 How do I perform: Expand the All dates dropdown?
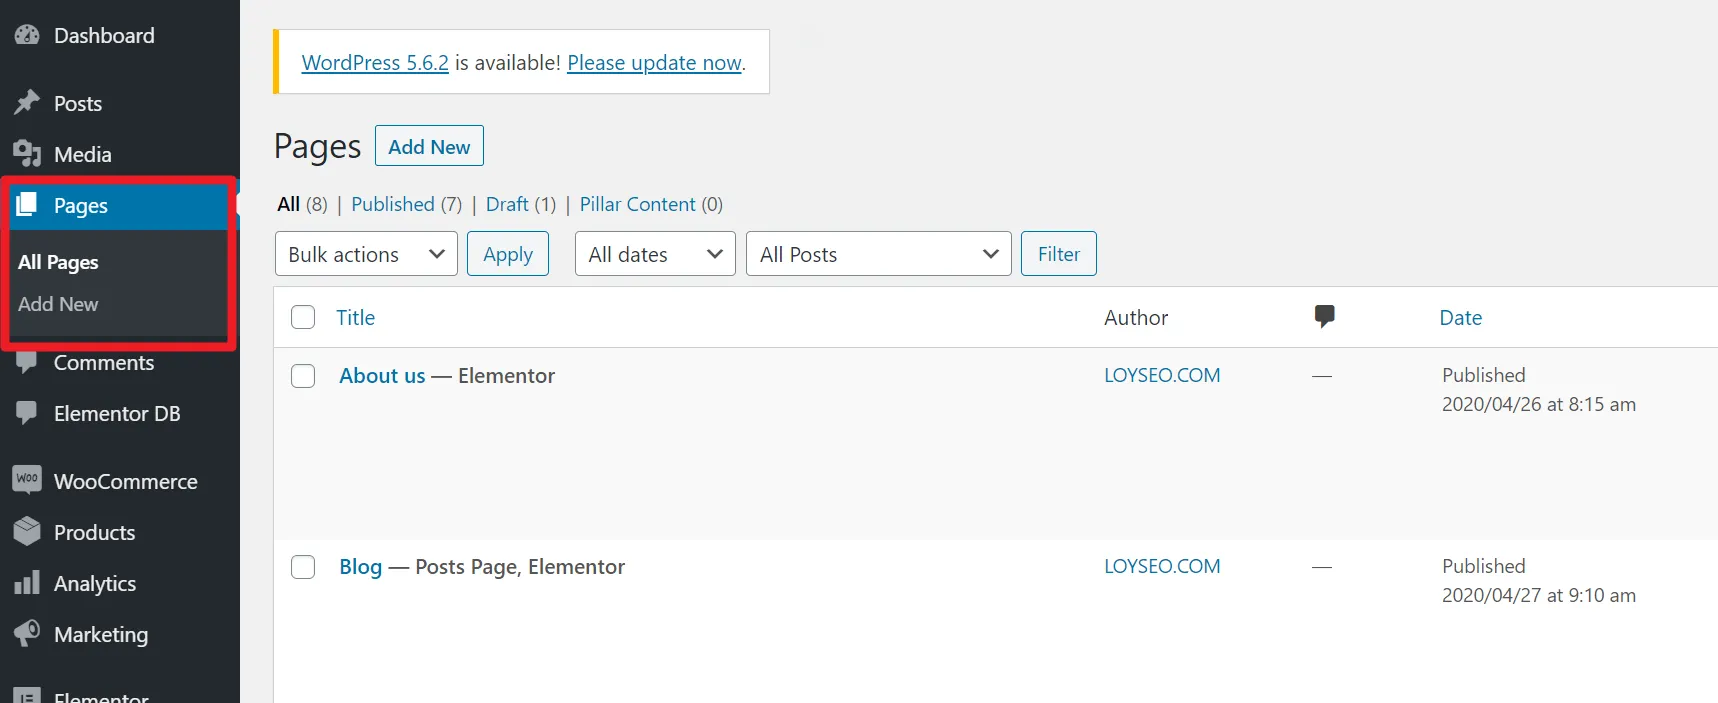655,254
